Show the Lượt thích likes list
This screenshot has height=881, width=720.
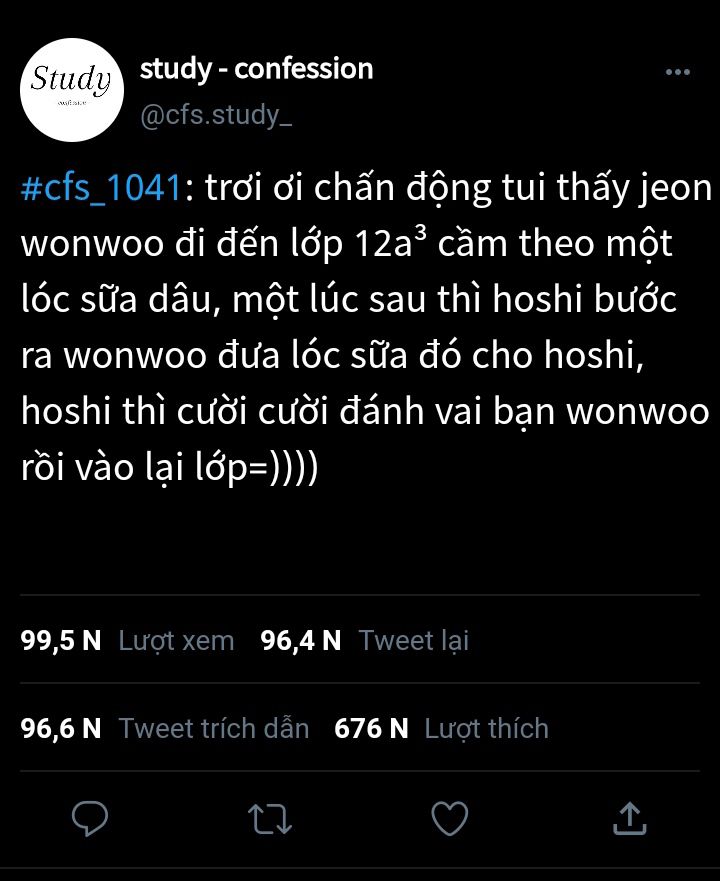tap(487, 729)
